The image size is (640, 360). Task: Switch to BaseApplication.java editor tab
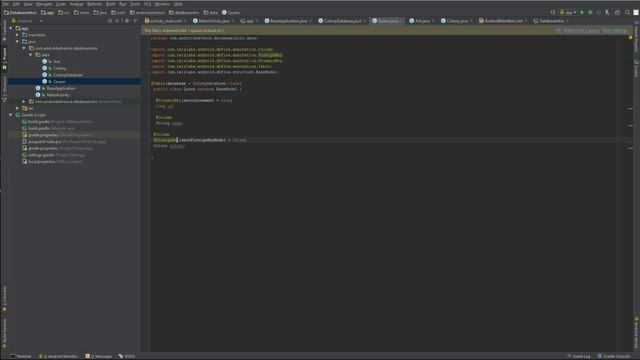(288, 21)
